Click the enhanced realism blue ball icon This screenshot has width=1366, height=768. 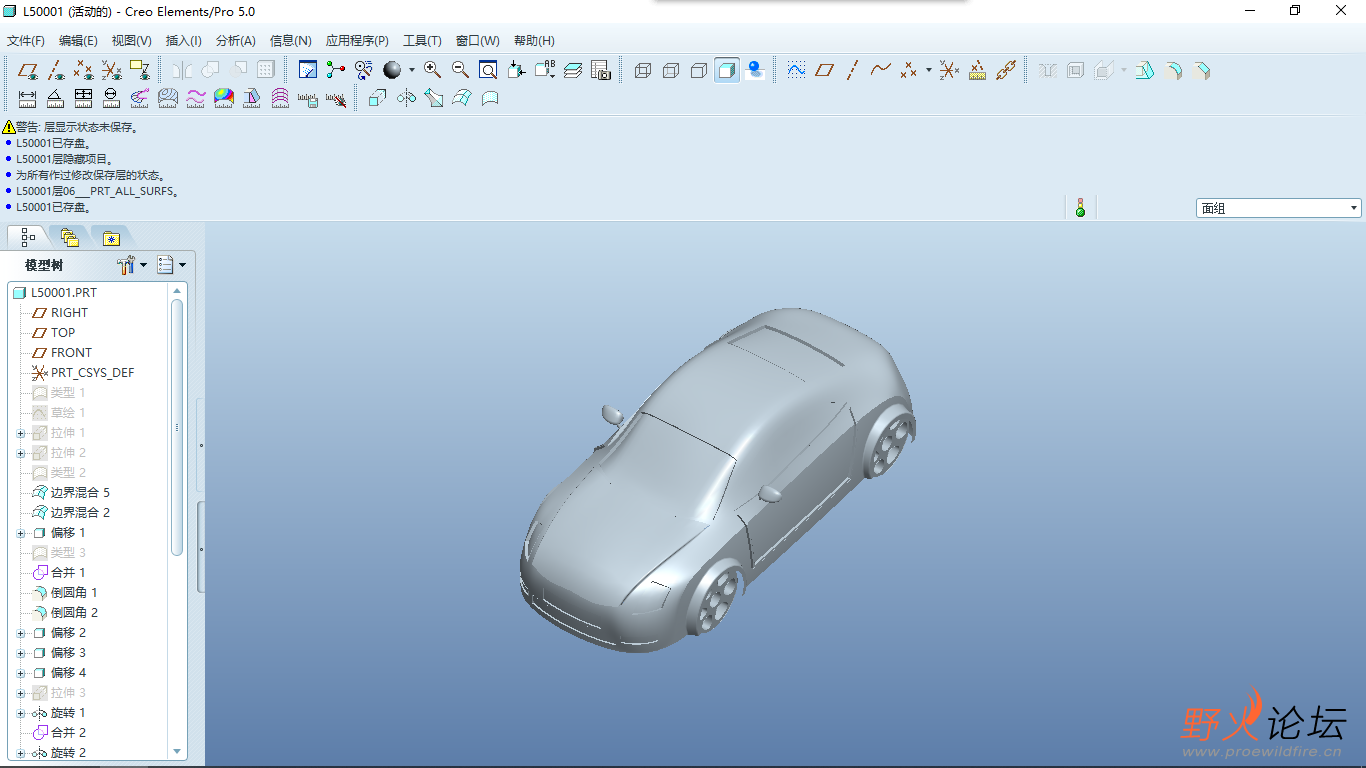pos(756,70)
